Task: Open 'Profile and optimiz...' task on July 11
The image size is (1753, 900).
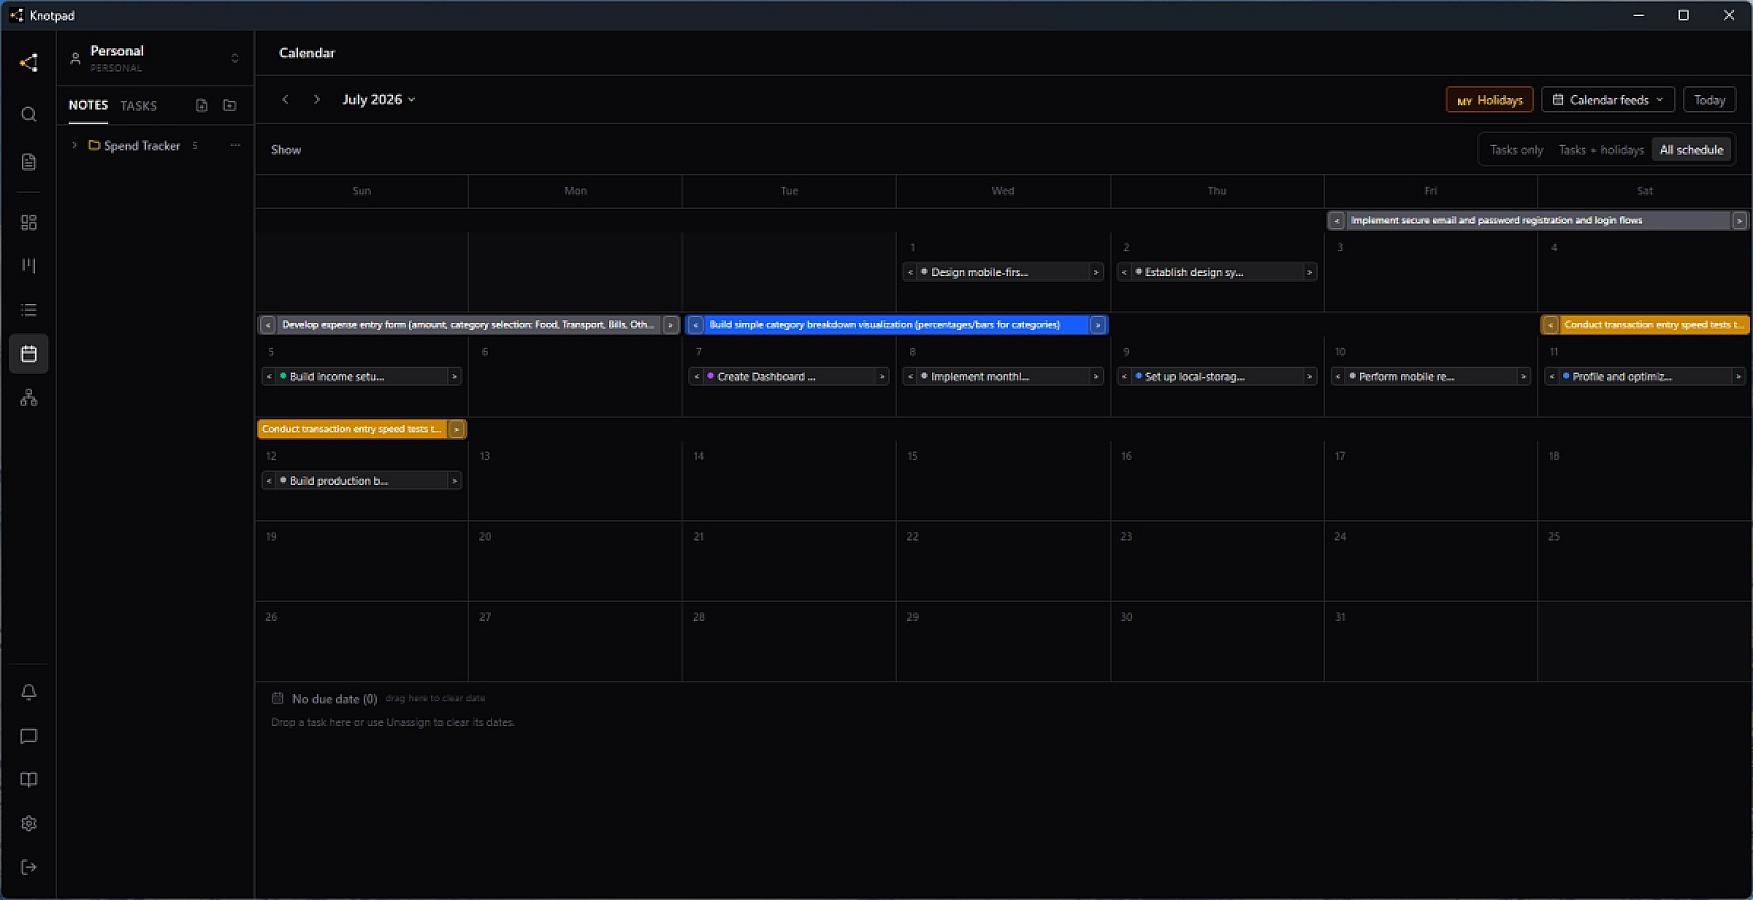Action: point(1645,377)
